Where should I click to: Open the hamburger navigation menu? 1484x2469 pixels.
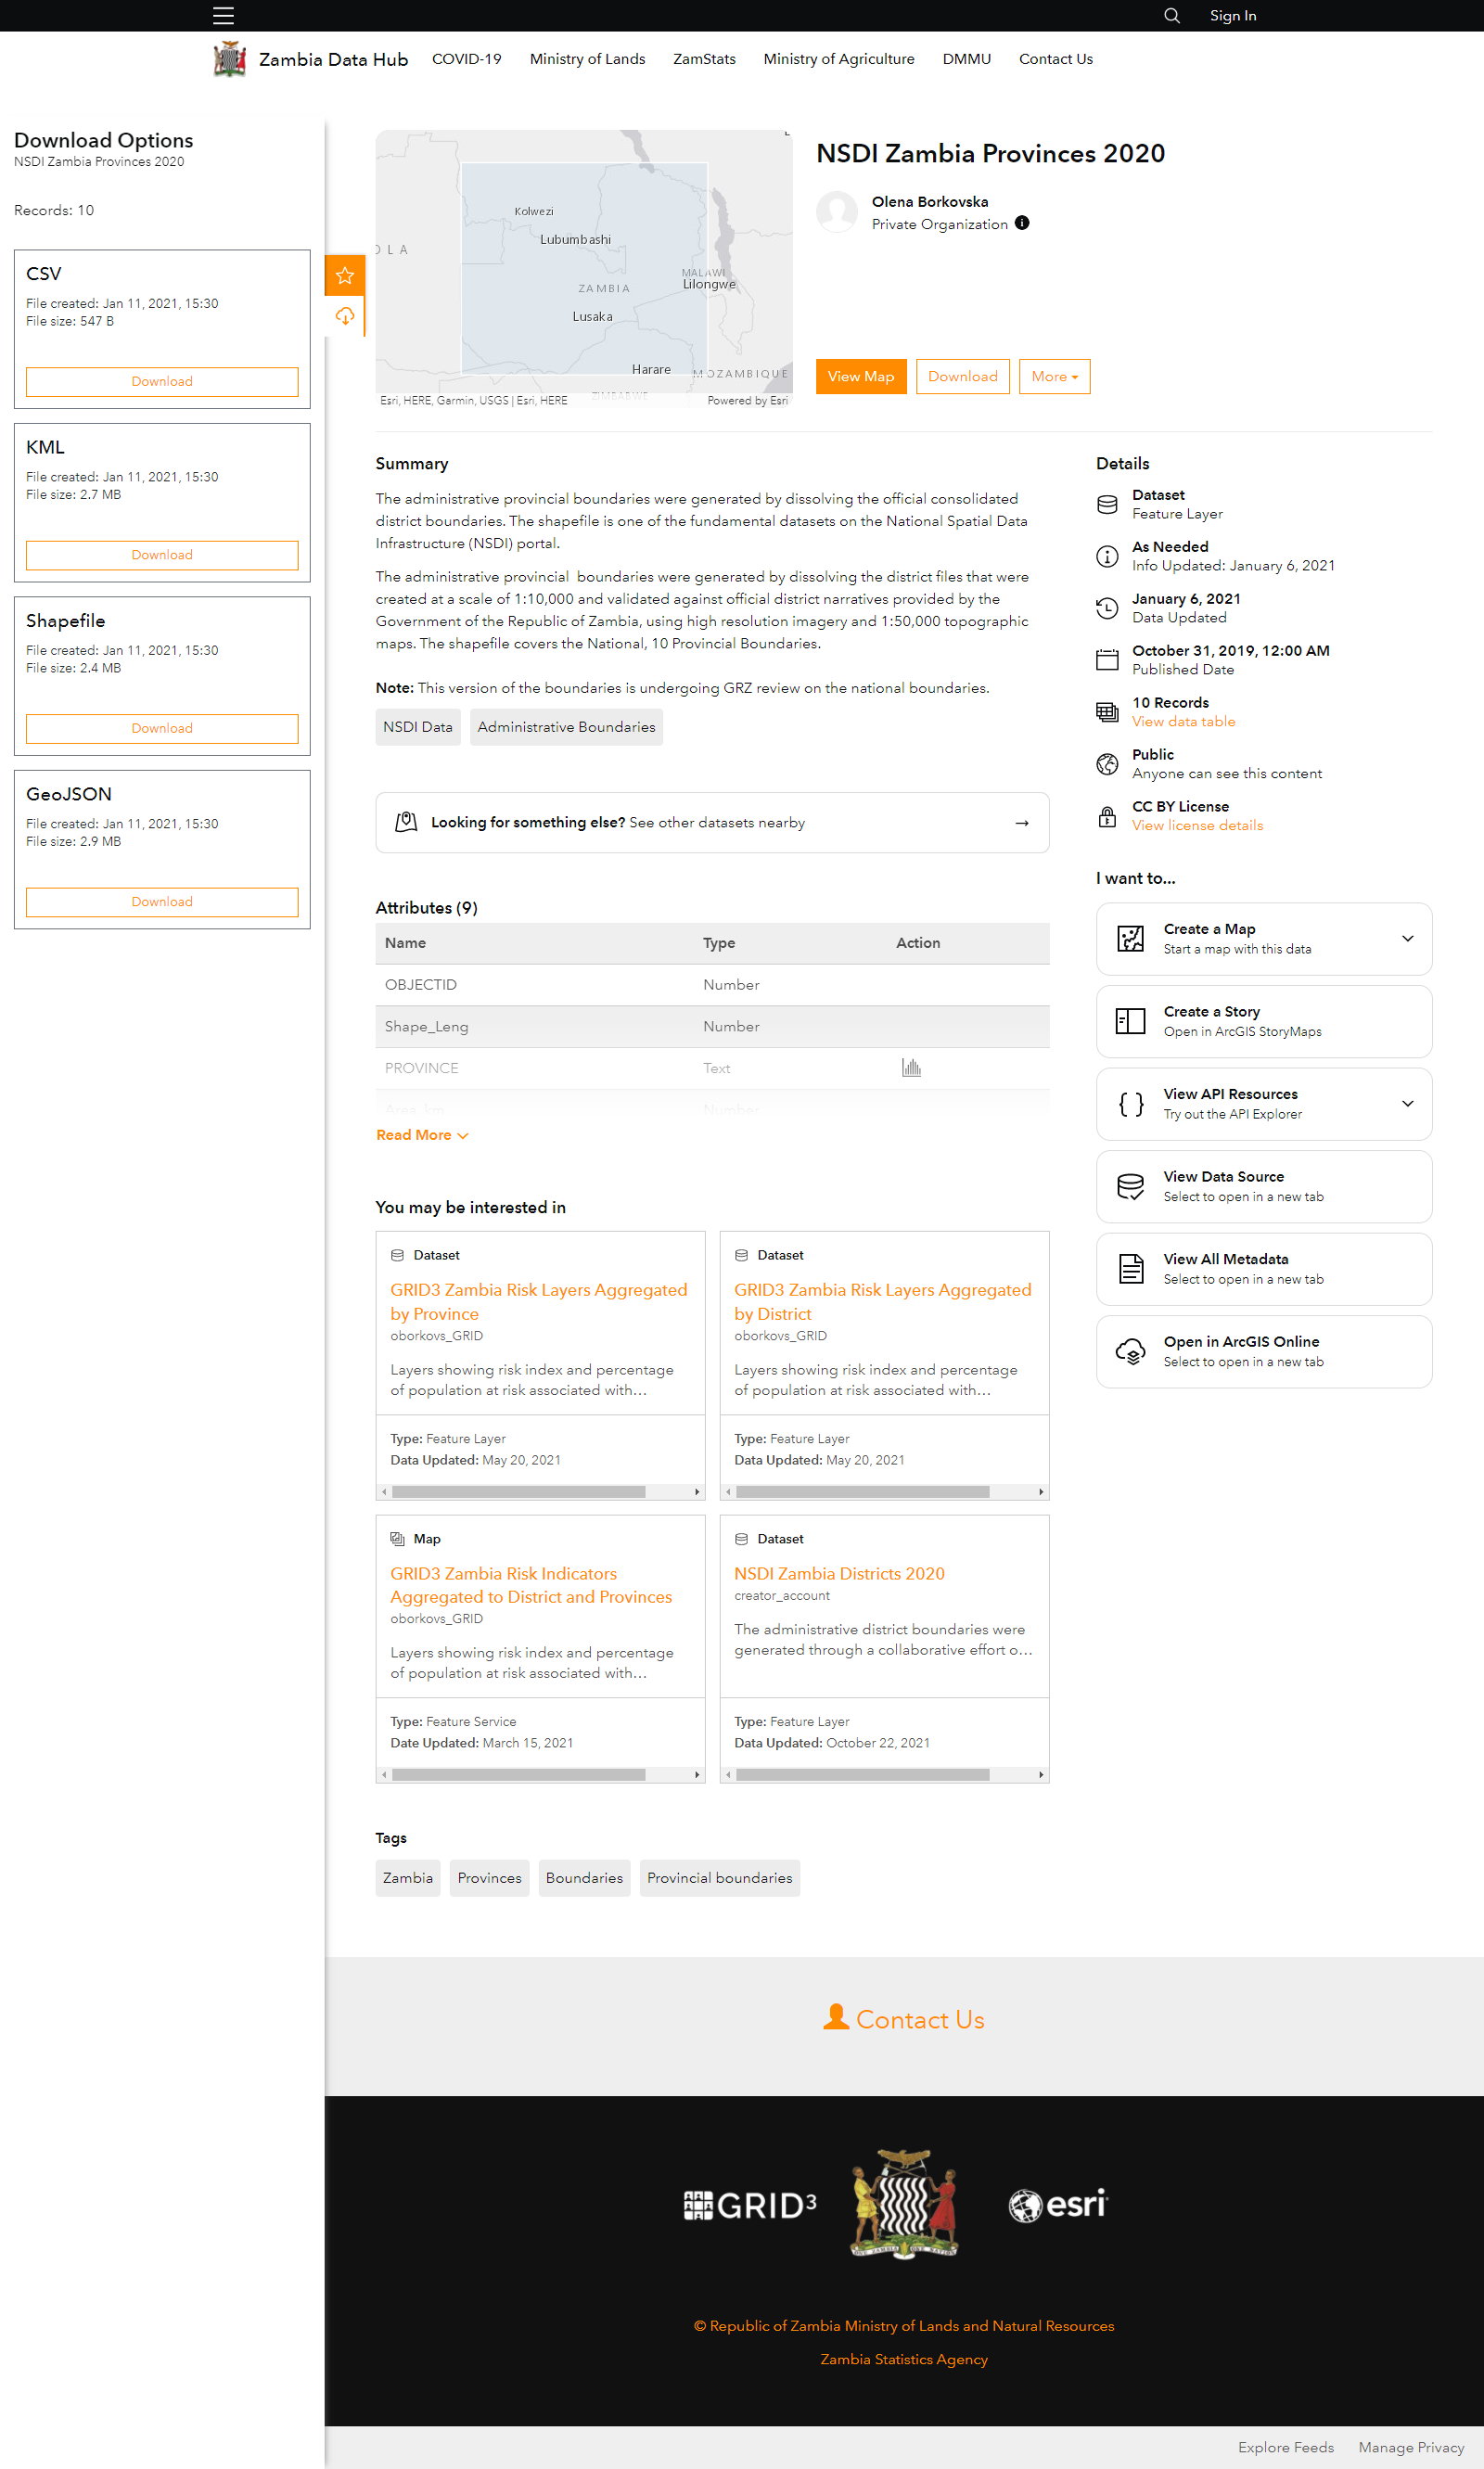[222, 15]
